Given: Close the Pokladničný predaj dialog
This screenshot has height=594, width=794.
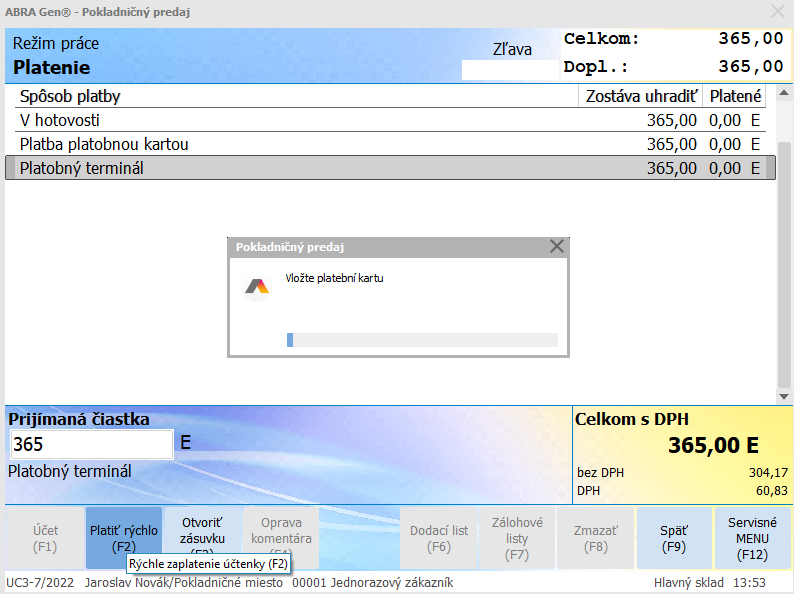Looking at the screenshot, I should pos(557,246).
